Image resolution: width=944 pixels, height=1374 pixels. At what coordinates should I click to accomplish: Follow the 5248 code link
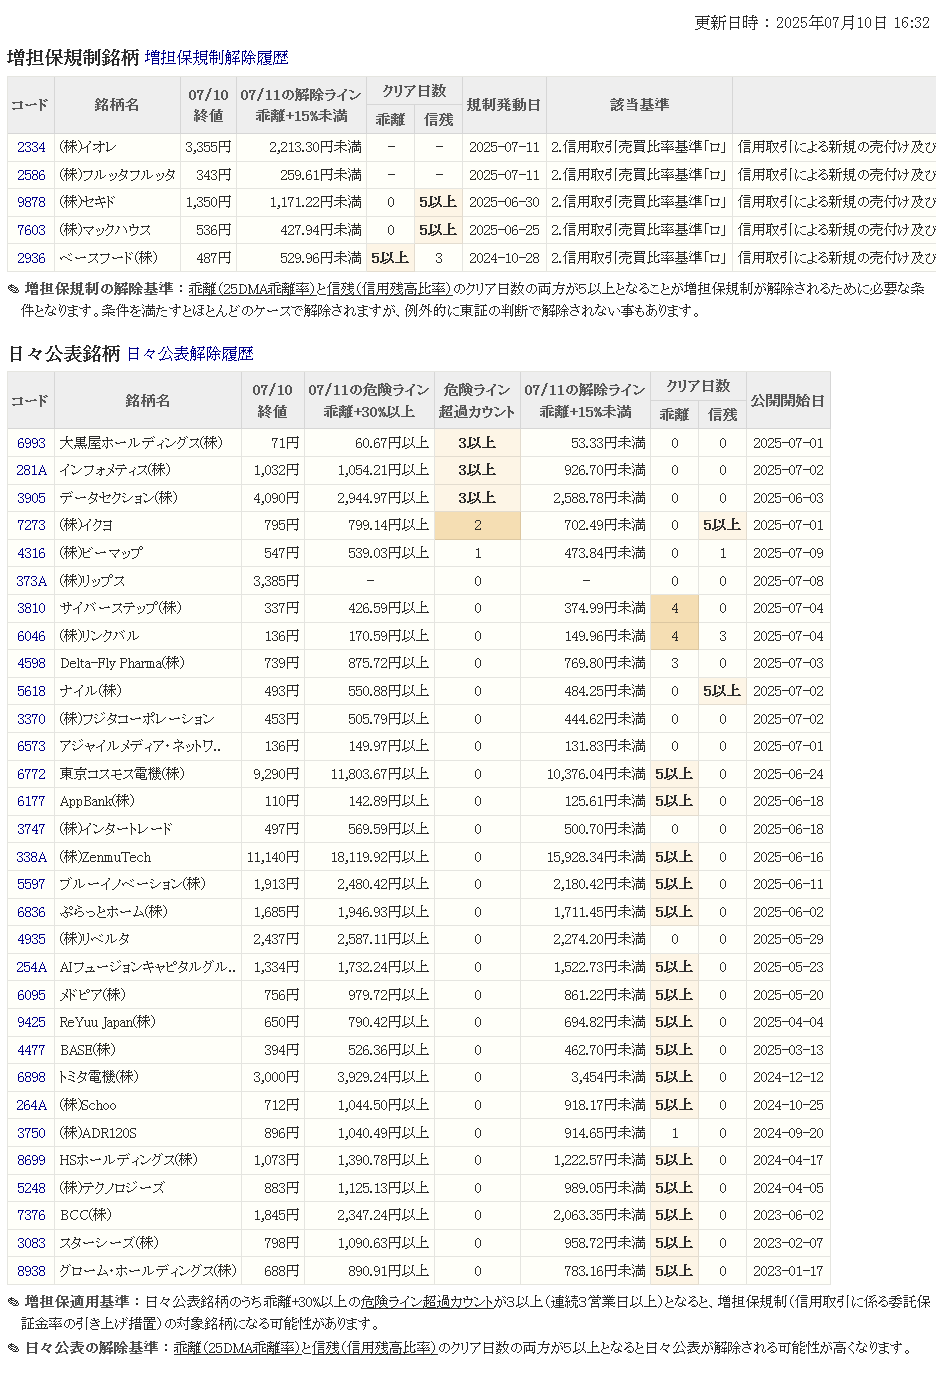[31, 1188]
